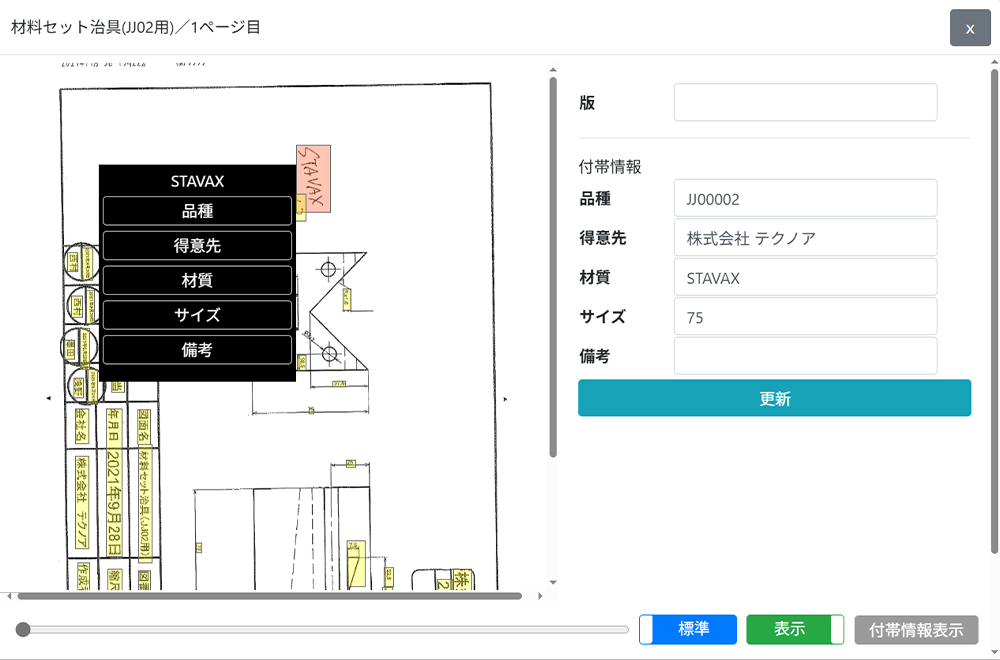Pick 備考 in the popup menu

197,350
